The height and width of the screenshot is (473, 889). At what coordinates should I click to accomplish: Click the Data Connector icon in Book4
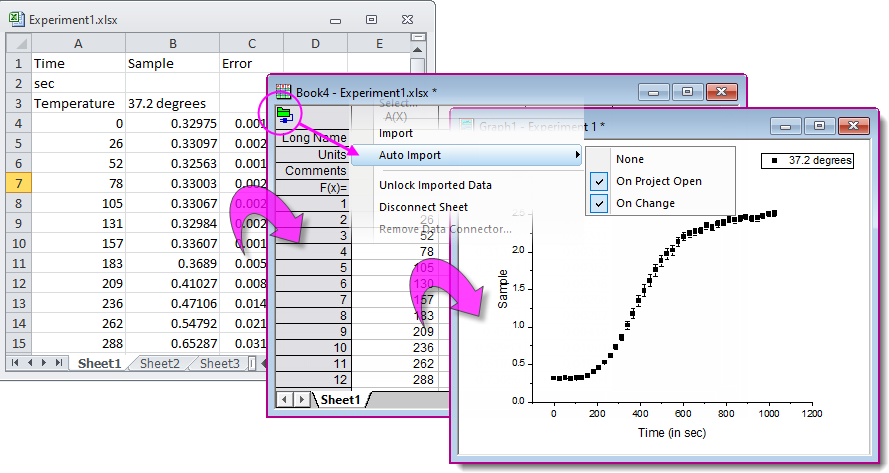285,115
